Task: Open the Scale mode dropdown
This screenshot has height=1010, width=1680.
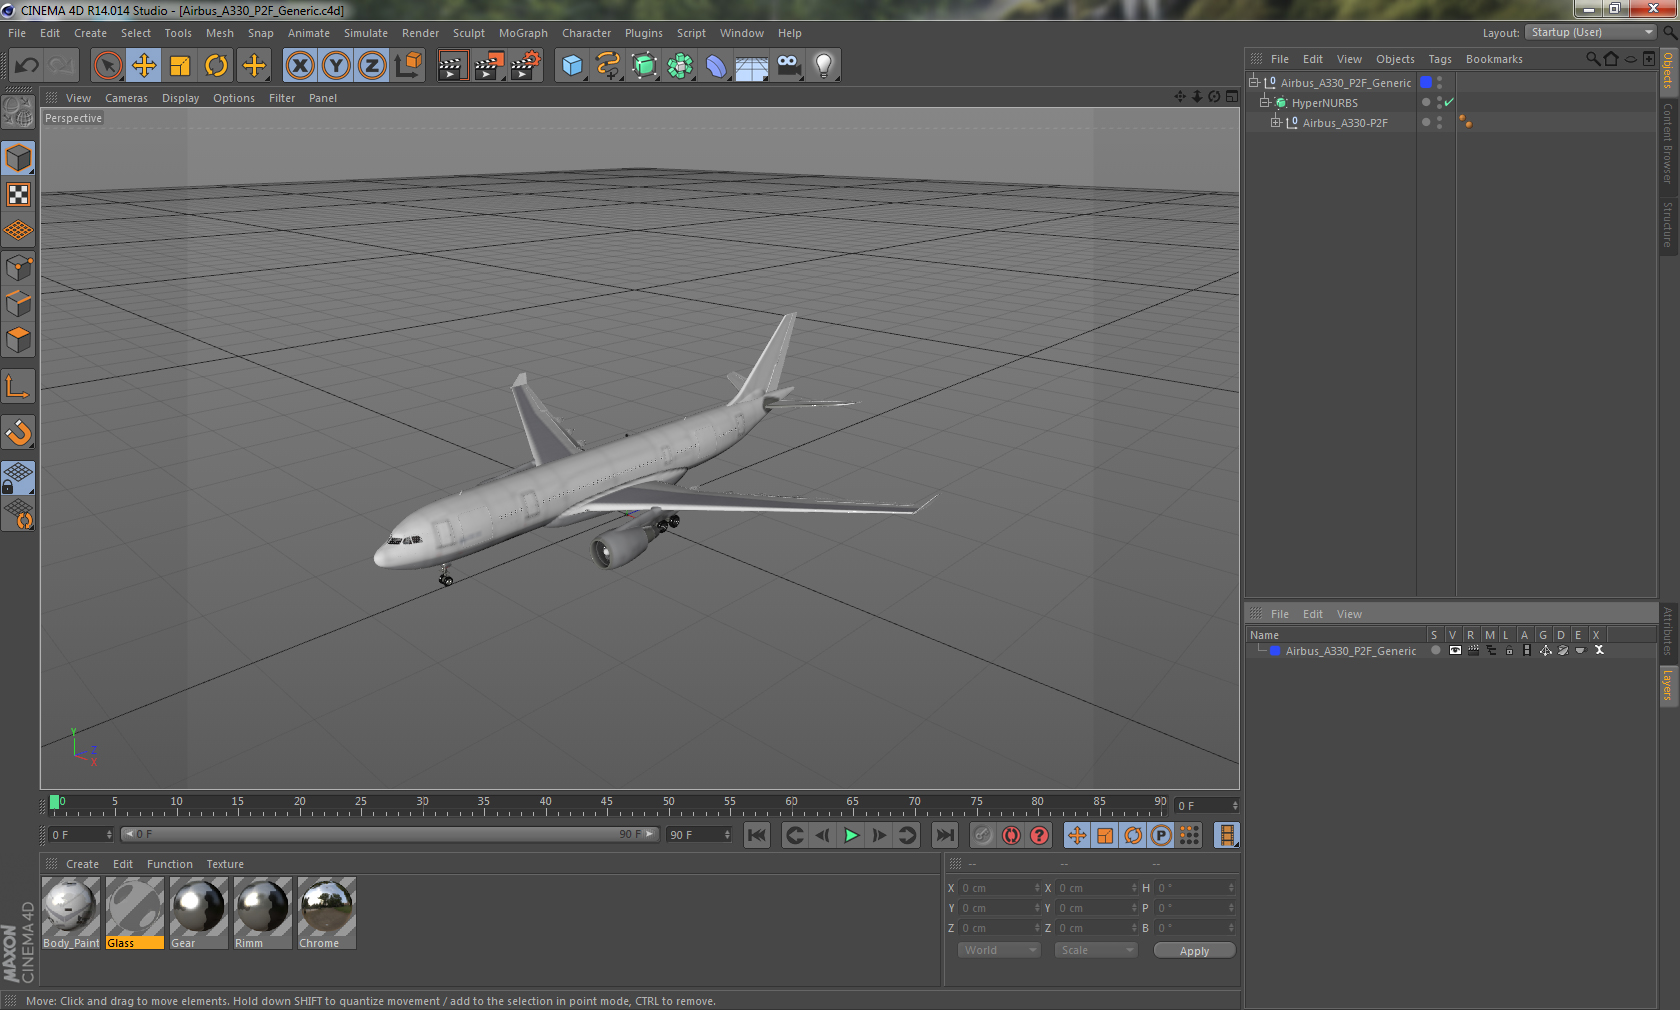Action: [x=1096, y=950]
